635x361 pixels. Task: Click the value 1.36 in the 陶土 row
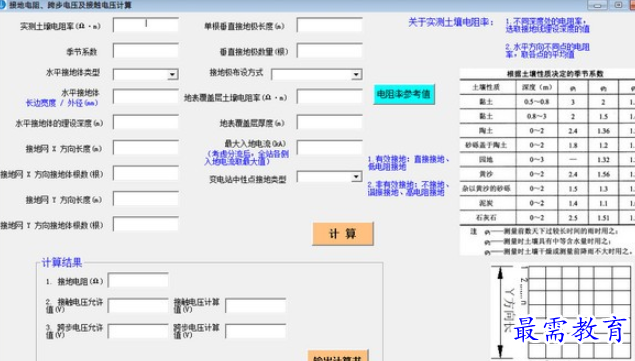tap(603, 131)
